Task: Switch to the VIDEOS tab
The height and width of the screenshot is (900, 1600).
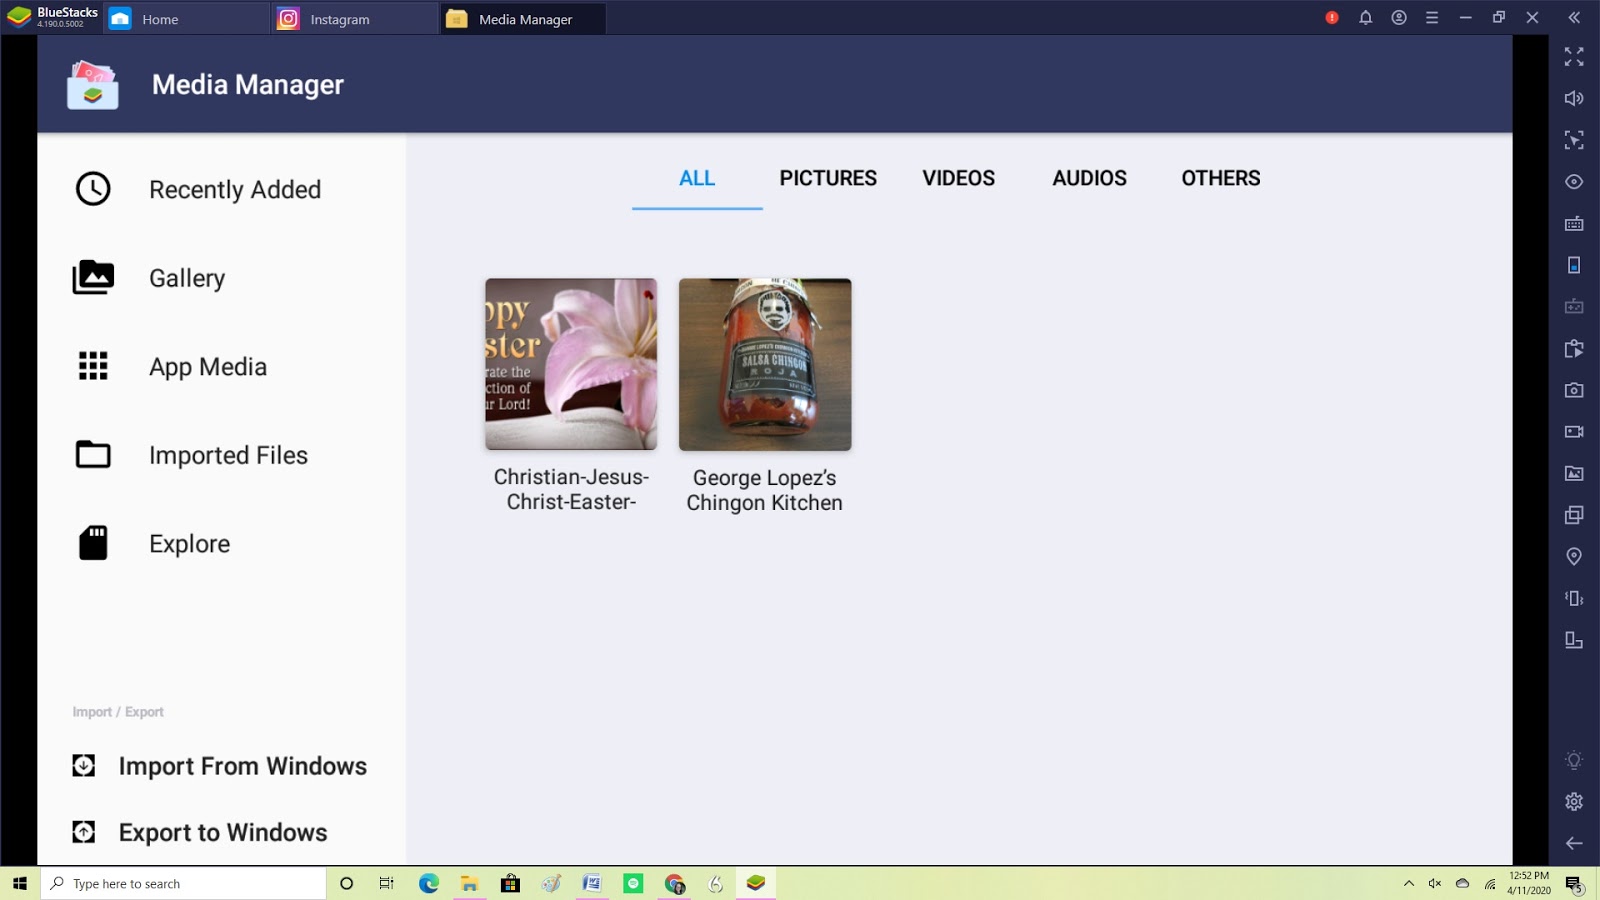Action: [x=959, y=178]
